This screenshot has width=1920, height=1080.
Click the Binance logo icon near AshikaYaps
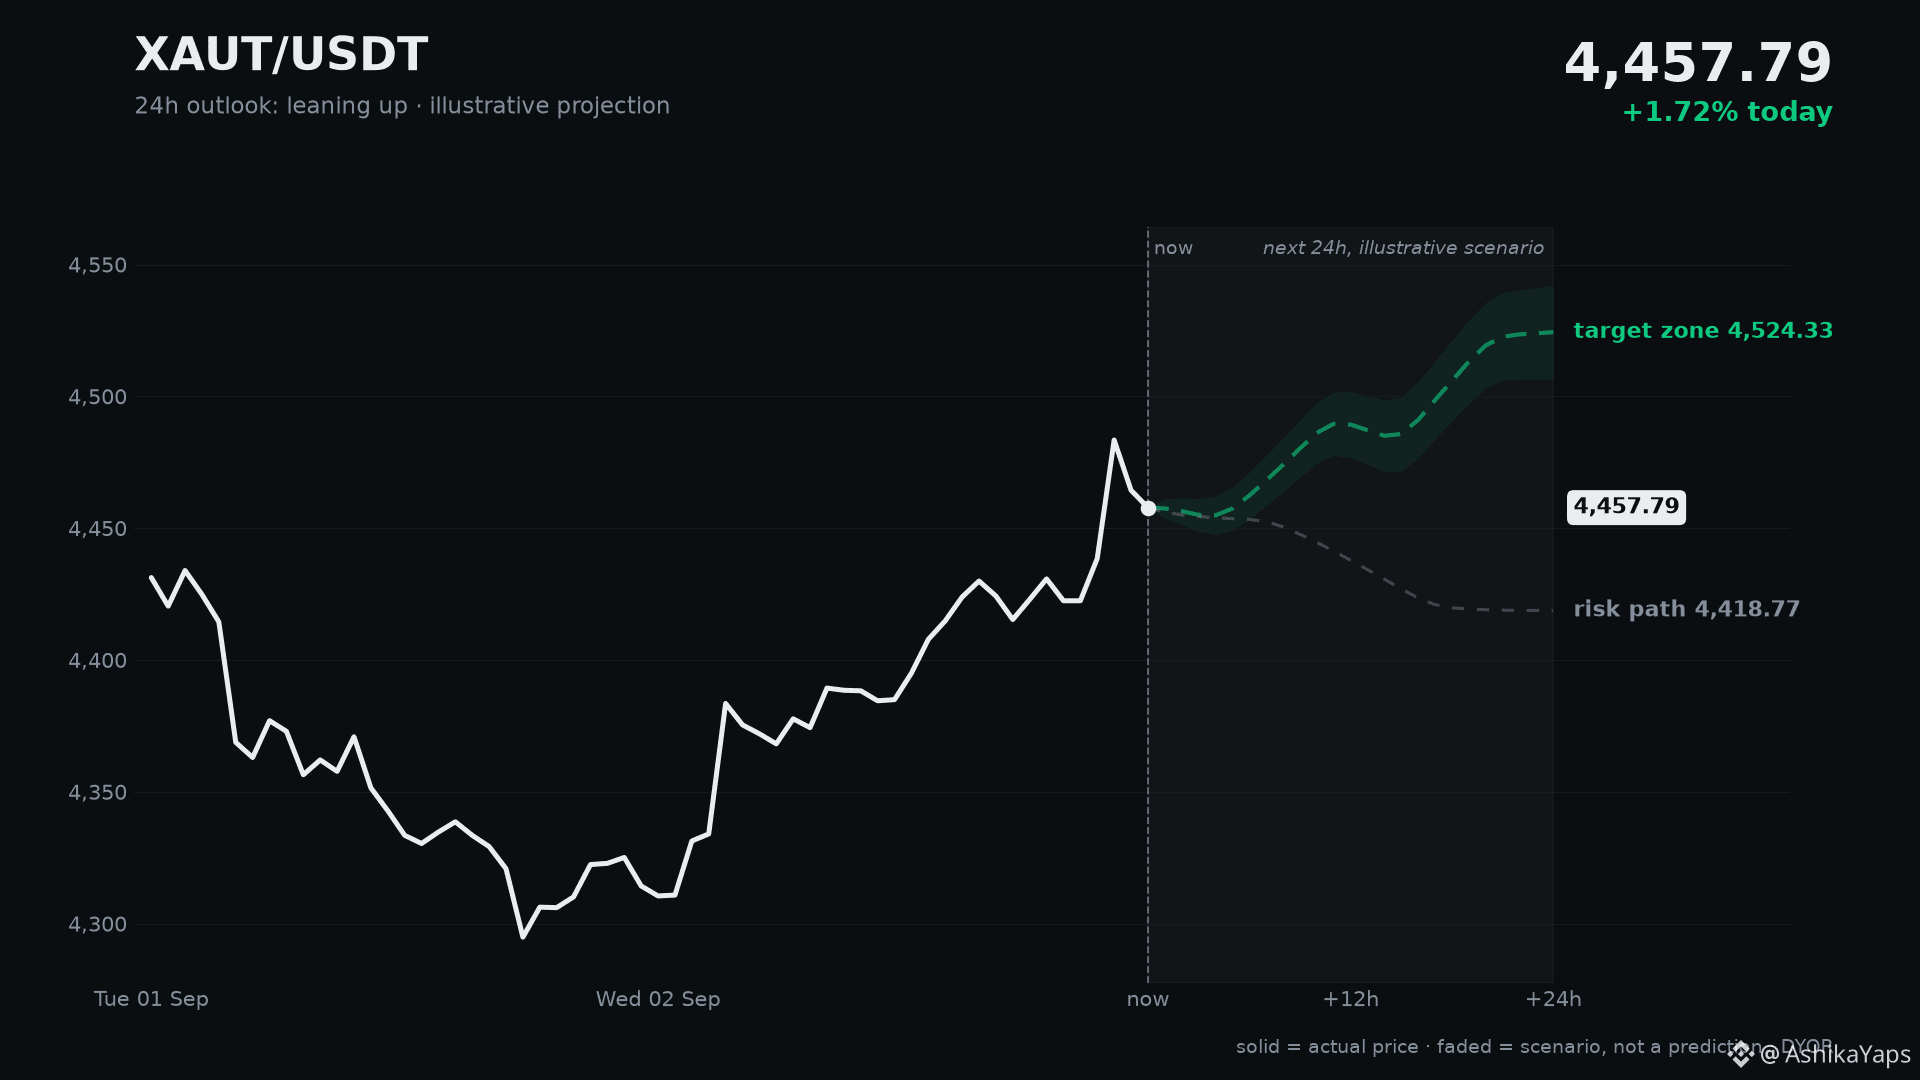[1741, 1054]
